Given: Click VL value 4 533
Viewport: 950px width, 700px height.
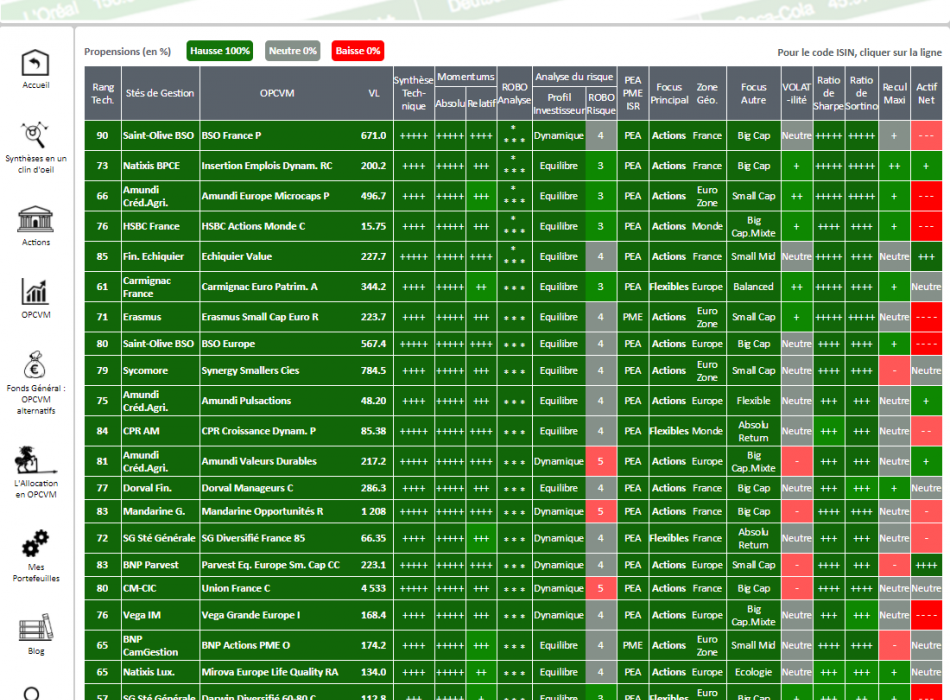Looking at the screenshot, I should pyautogui.click(x=373, y=588).
